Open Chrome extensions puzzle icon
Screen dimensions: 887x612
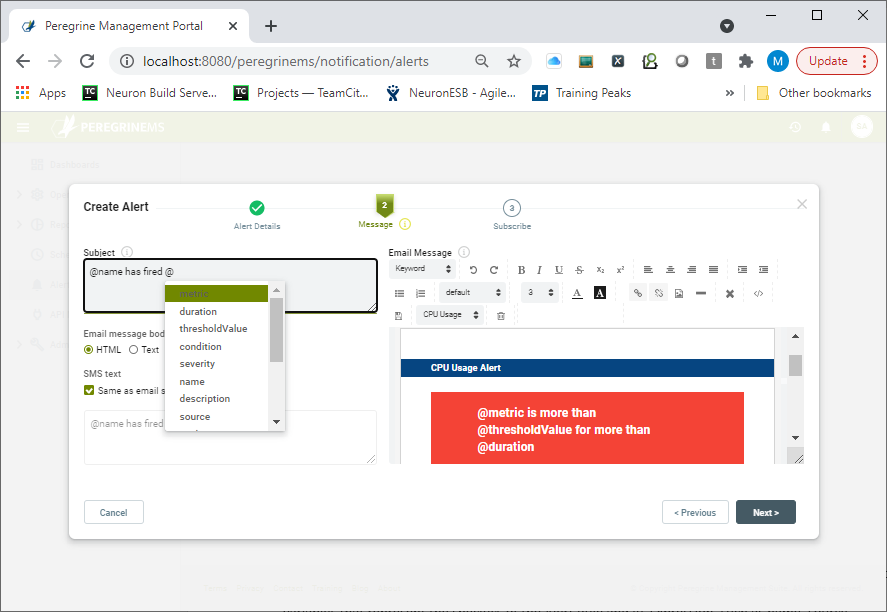point(746,61)
